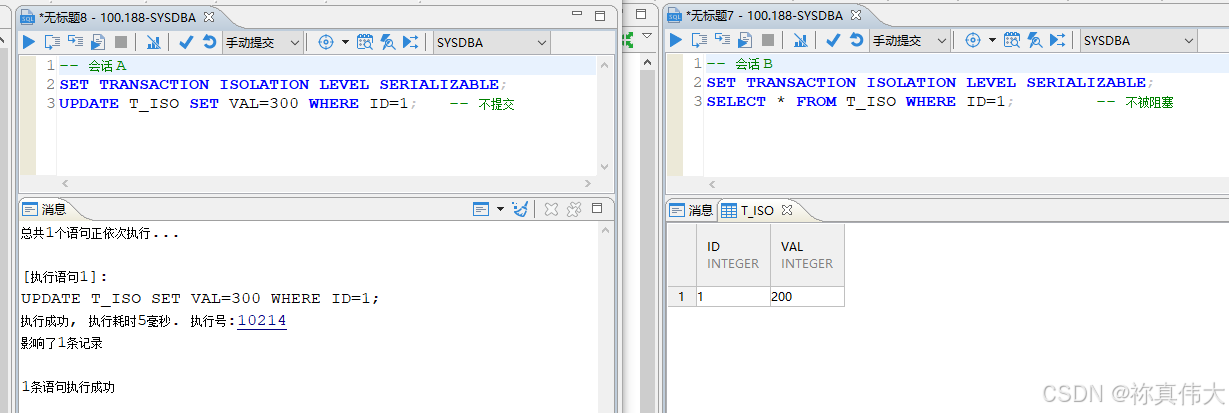This screenshot has width=1229, height=413.
Task: Click the green icon left of 无标题7 toolbar
Action: [x=628, y=38]
